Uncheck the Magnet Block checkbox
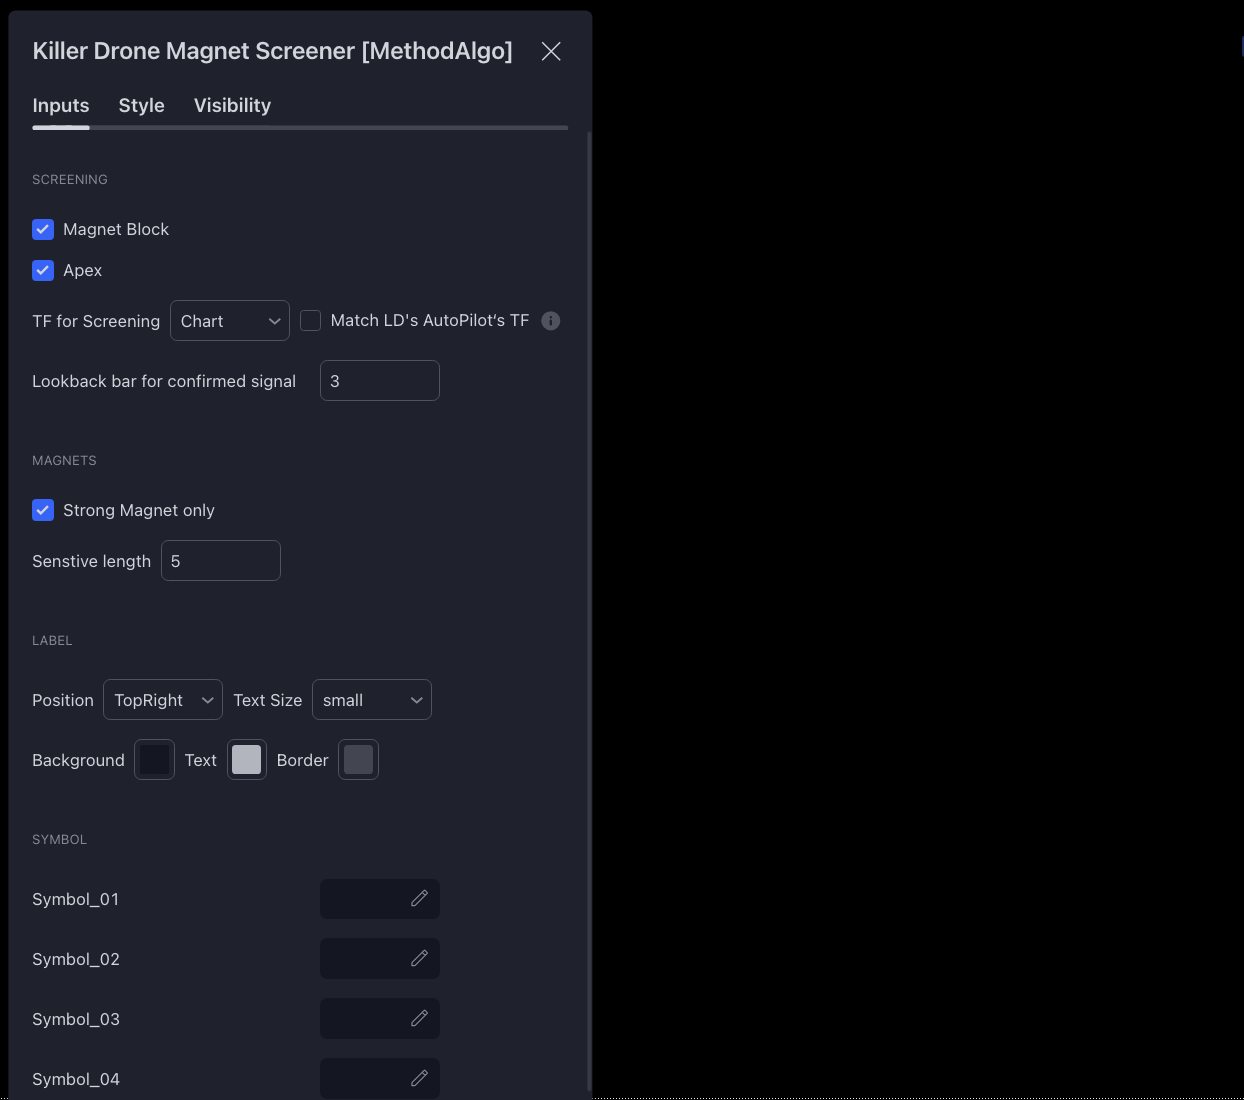1244x1100 pixels. (43, 230)
